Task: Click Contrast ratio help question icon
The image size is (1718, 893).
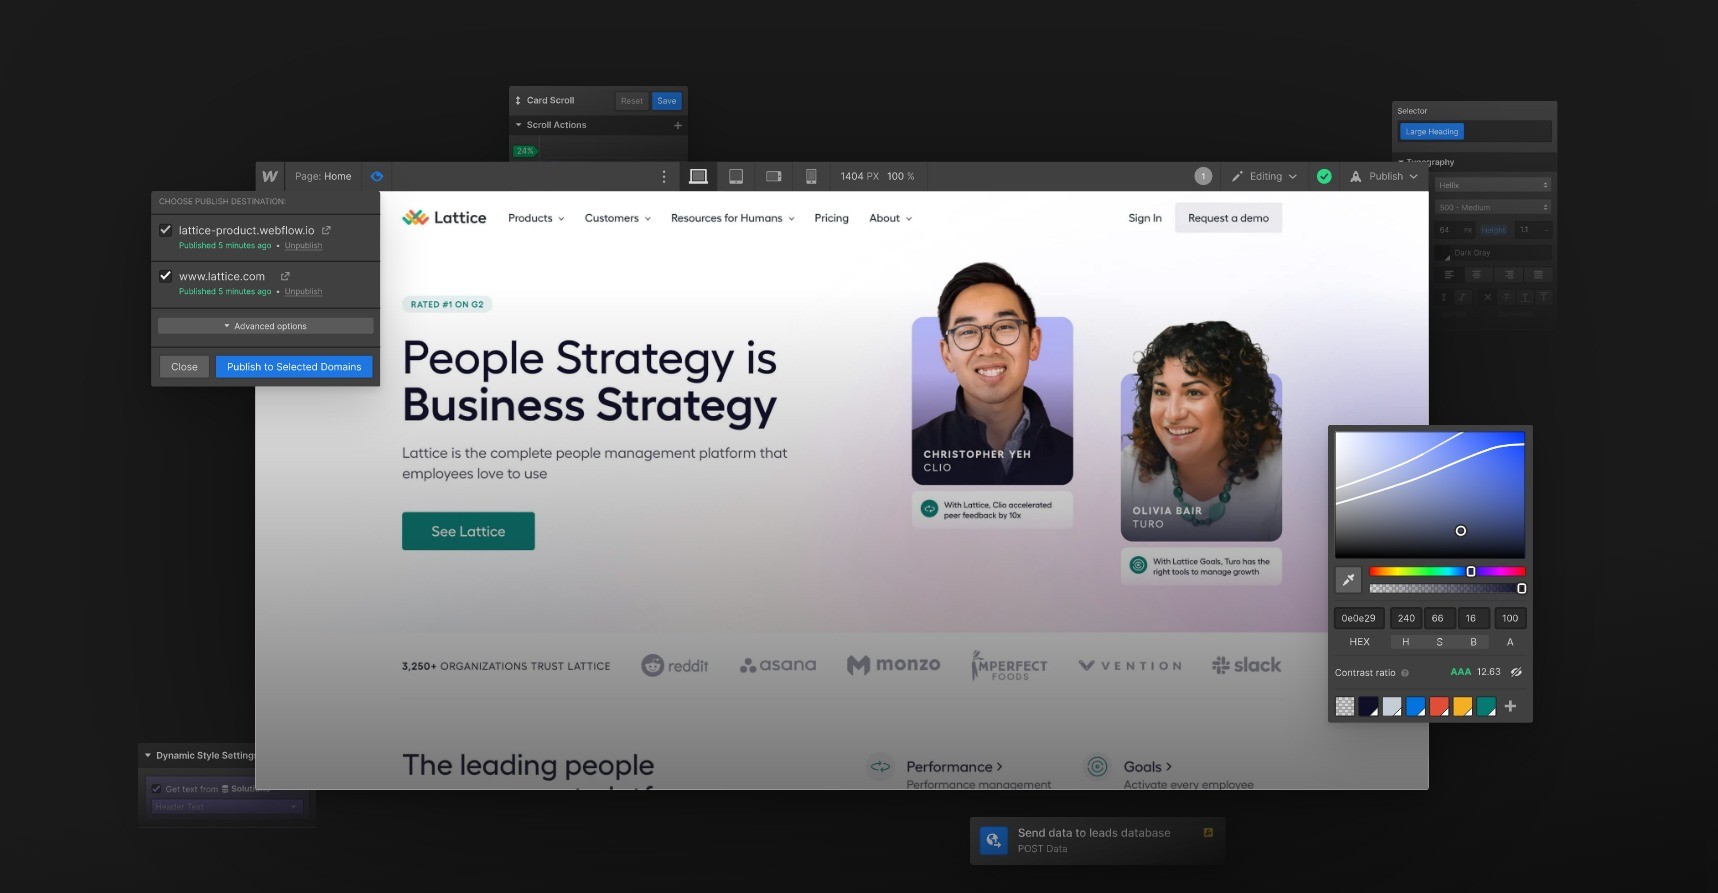Action: point(1405,673)
